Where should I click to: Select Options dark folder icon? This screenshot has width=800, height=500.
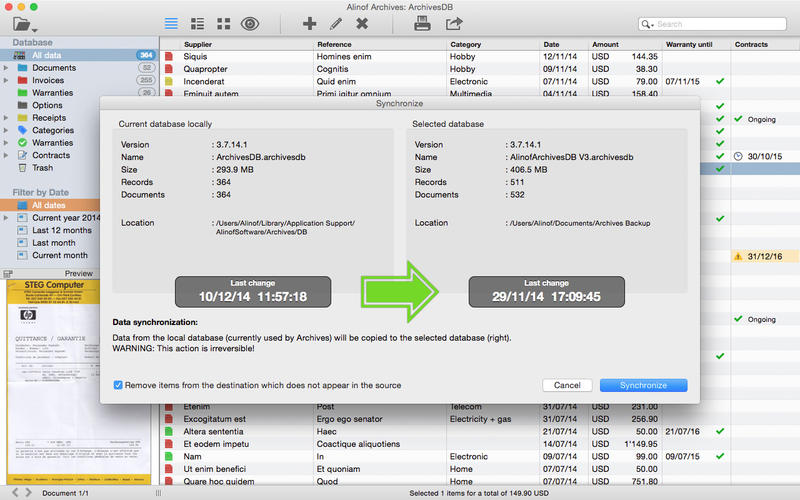coord(22,105)
